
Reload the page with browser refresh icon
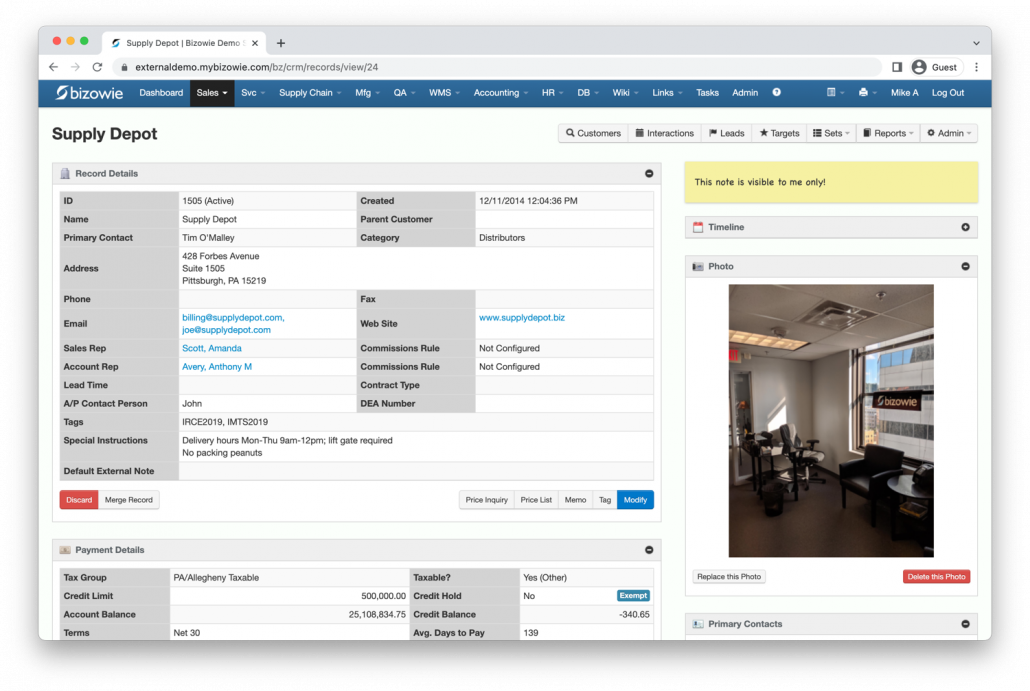[97, 67]
